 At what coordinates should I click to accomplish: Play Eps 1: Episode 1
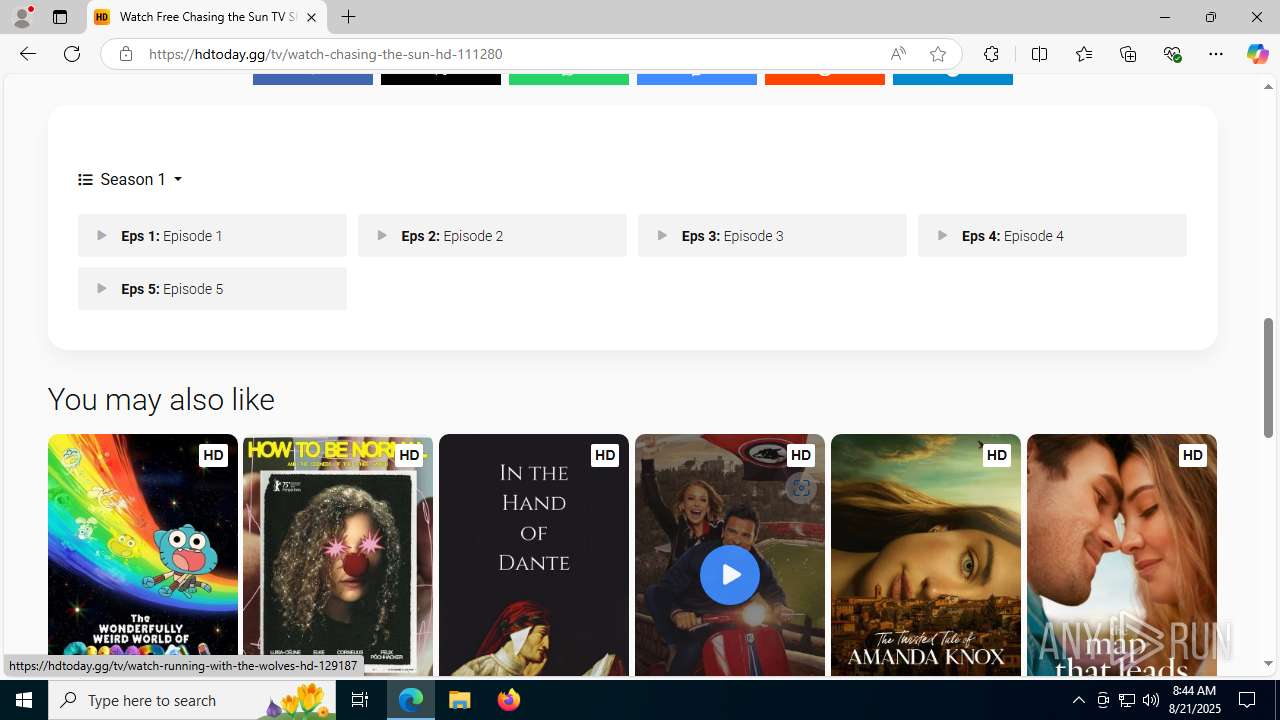(212, 236)
